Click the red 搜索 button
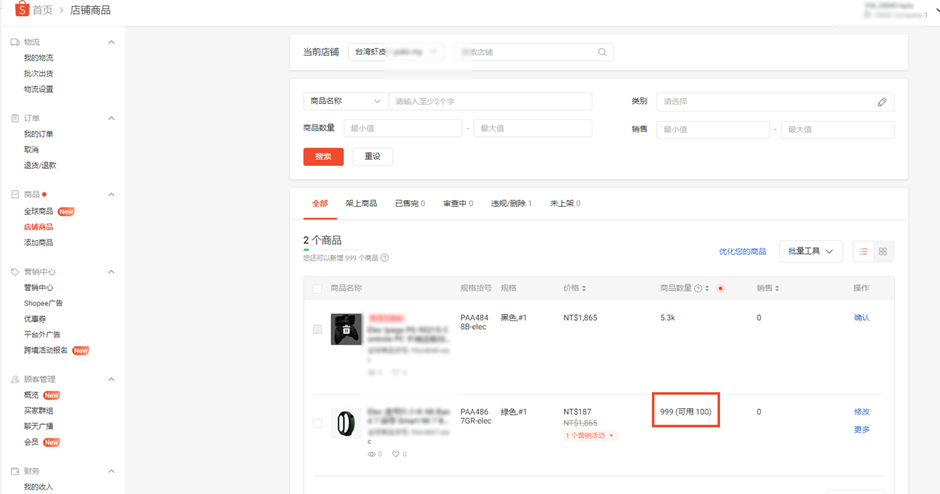The height and width of the screenshot is (494, 940). 323,156
